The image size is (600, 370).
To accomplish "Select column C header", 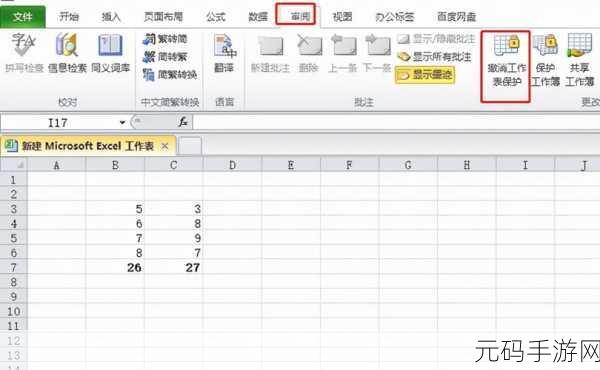I will [x=174, y=165].
